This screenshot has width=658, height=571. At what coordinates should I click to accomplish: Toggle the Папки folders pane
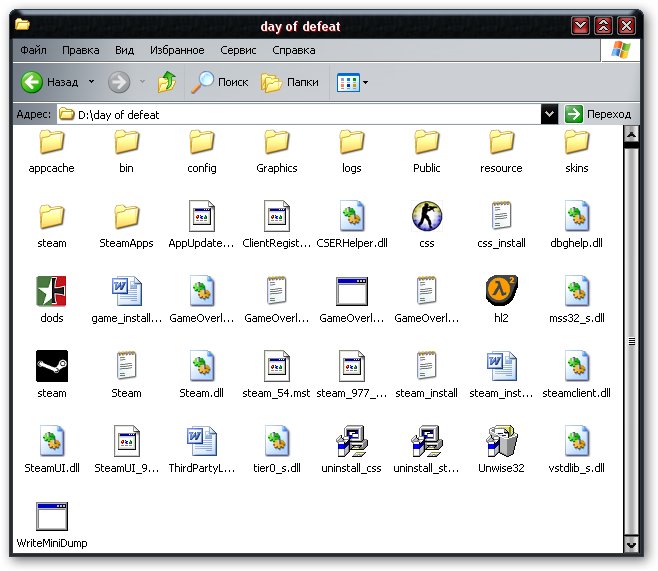pos(290,82)
